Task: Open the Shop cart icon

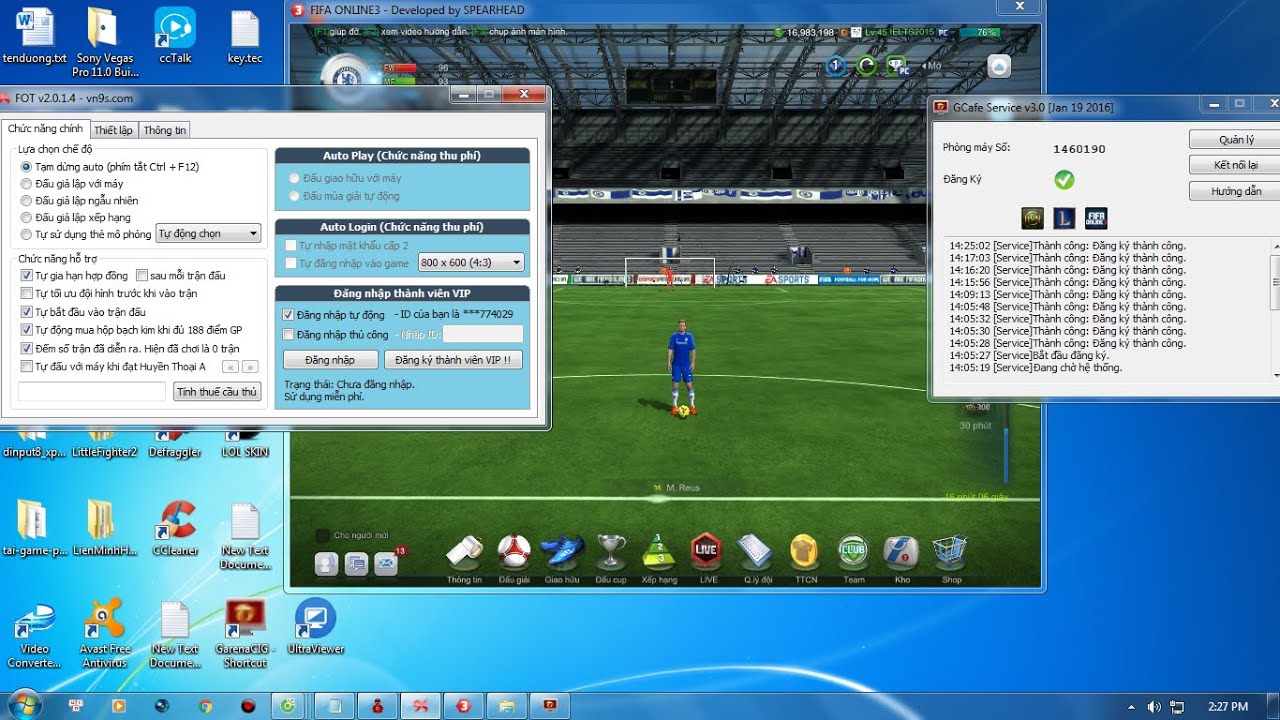Action: pos(950,552)
